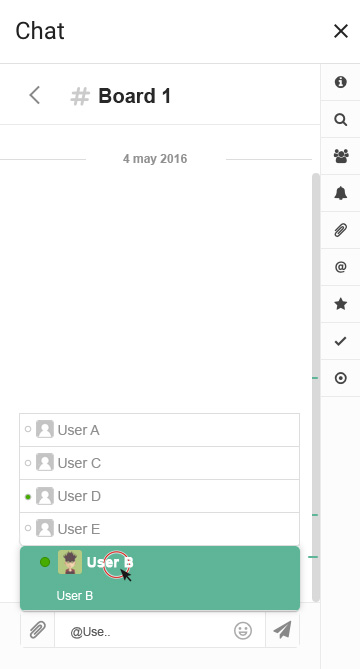
Task: Send message with paper plane button
Action: (282, 630)
